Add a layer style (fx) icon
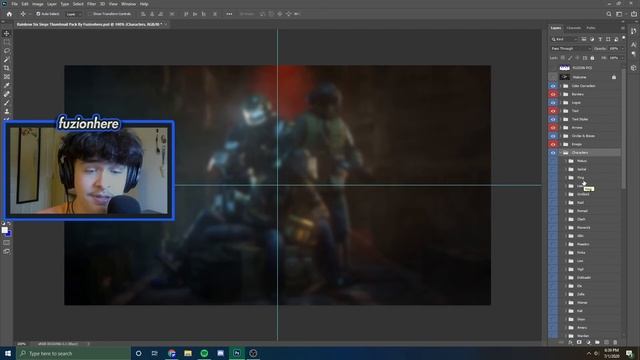This screenshot has height=360, width=640. pos(570,342)
